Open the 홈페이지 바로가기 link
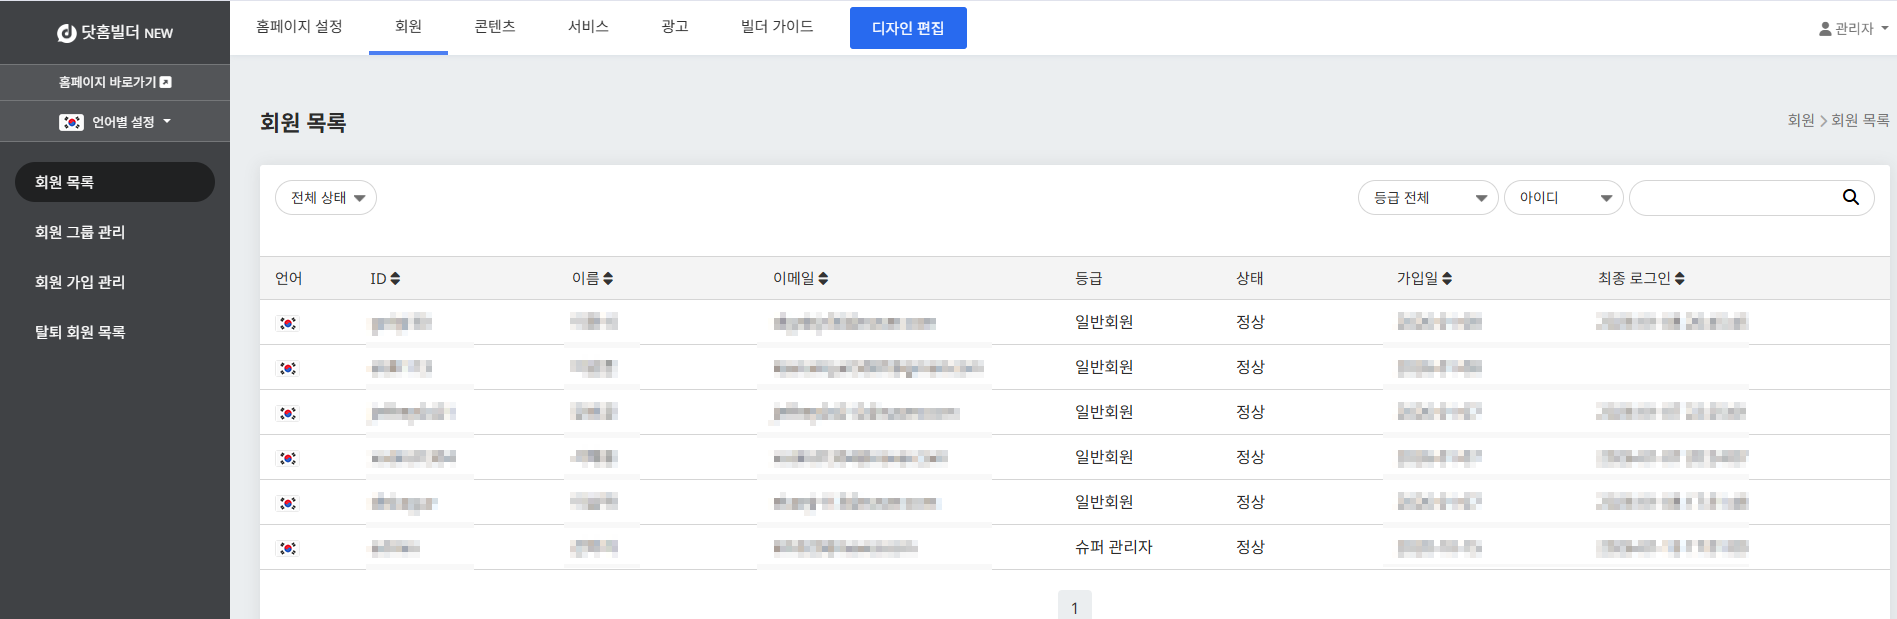Screen dimensions: 1897x619 pyautogui.click(x=115, y=82)
